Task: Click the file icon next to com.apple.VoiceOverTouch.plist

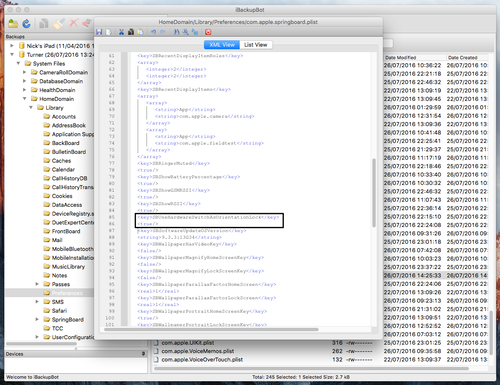Action: [x=156, y=360]
